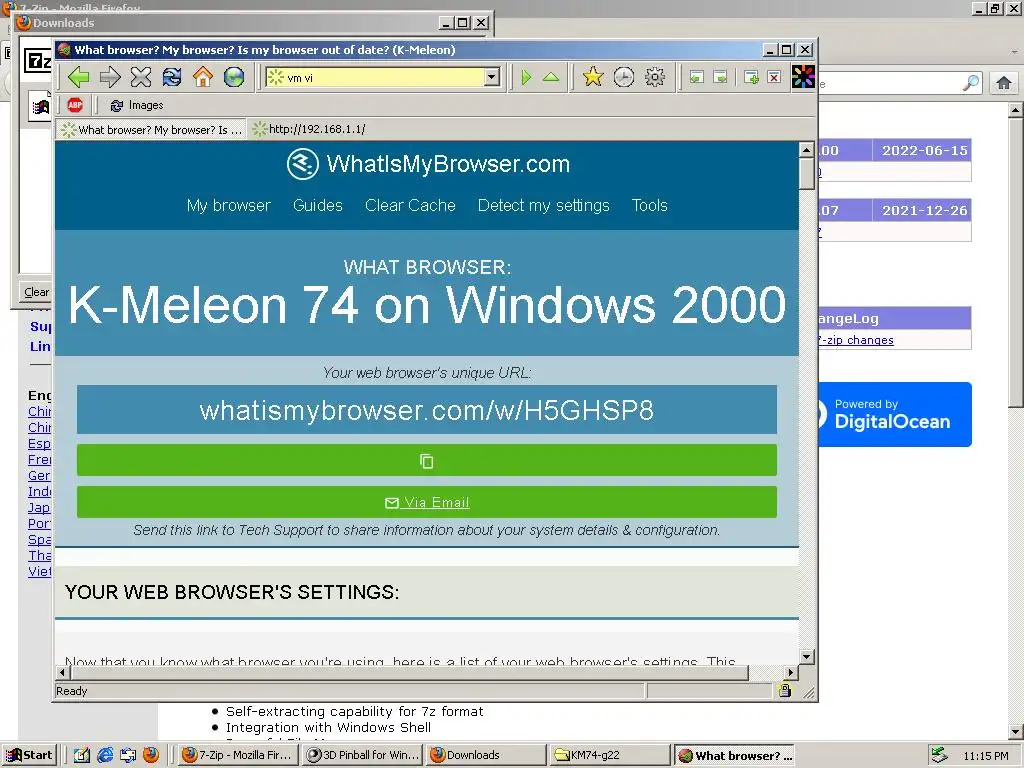This screenshot has width=1024, height=768.
Task: Click the green copy-link button
Action: 426,460
